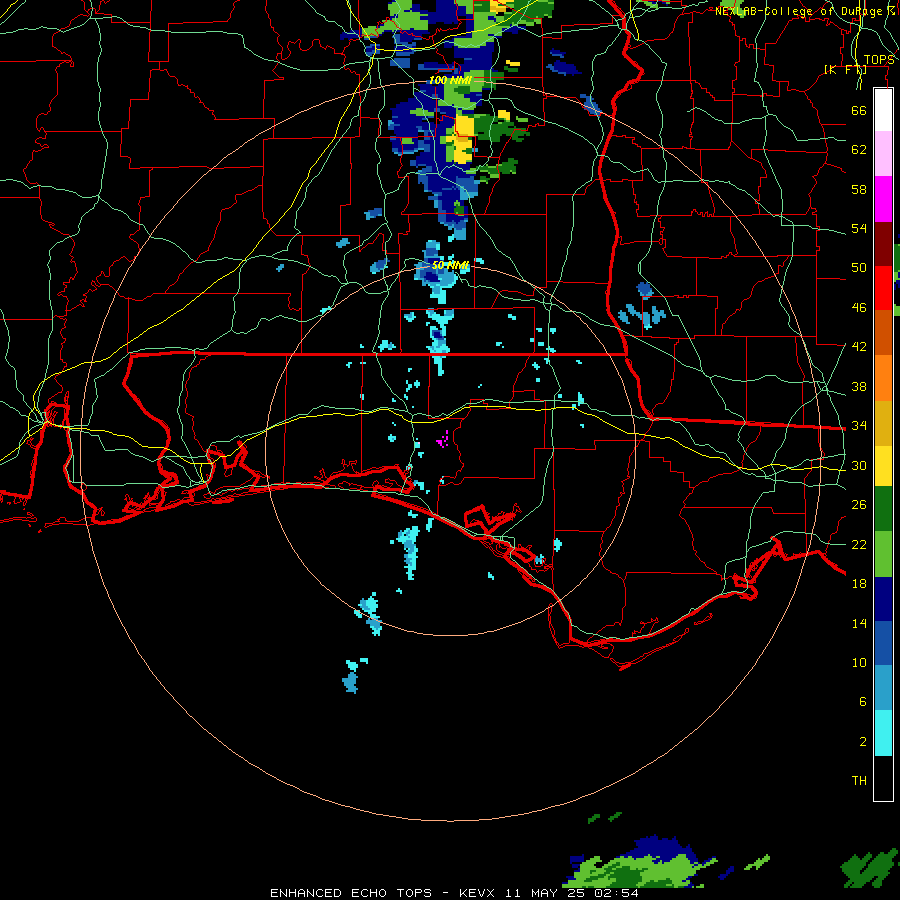Click the yellow legend swatch
The image size is (900, 900).
[x=883, y=465]
